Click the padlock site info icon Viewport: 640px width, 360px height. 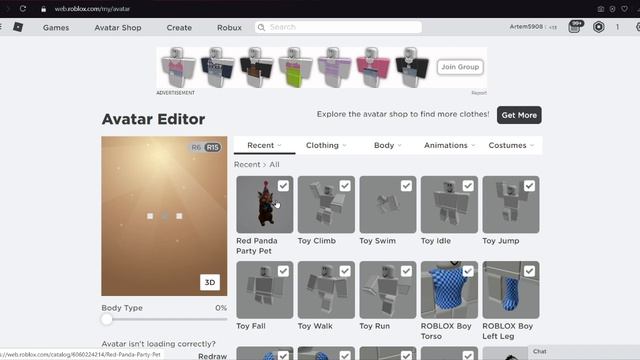44,9
